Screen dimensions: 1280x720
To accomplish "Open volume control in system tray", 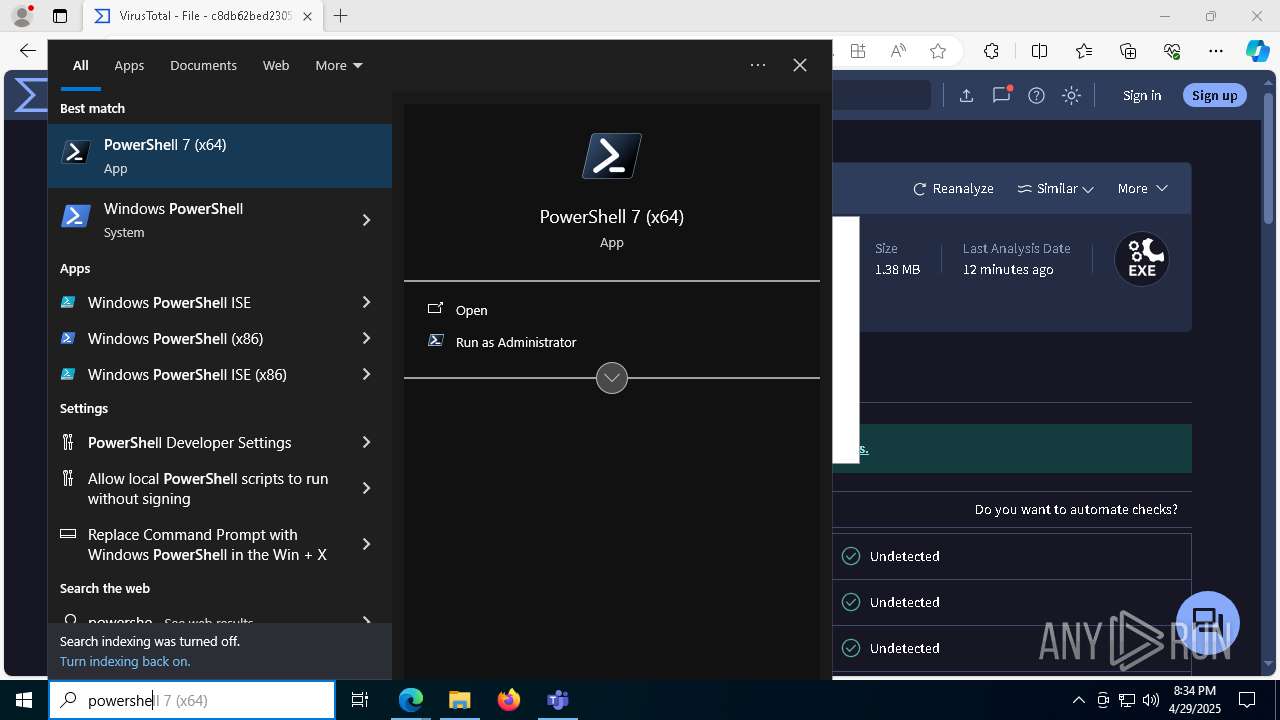I will 1151,700.
